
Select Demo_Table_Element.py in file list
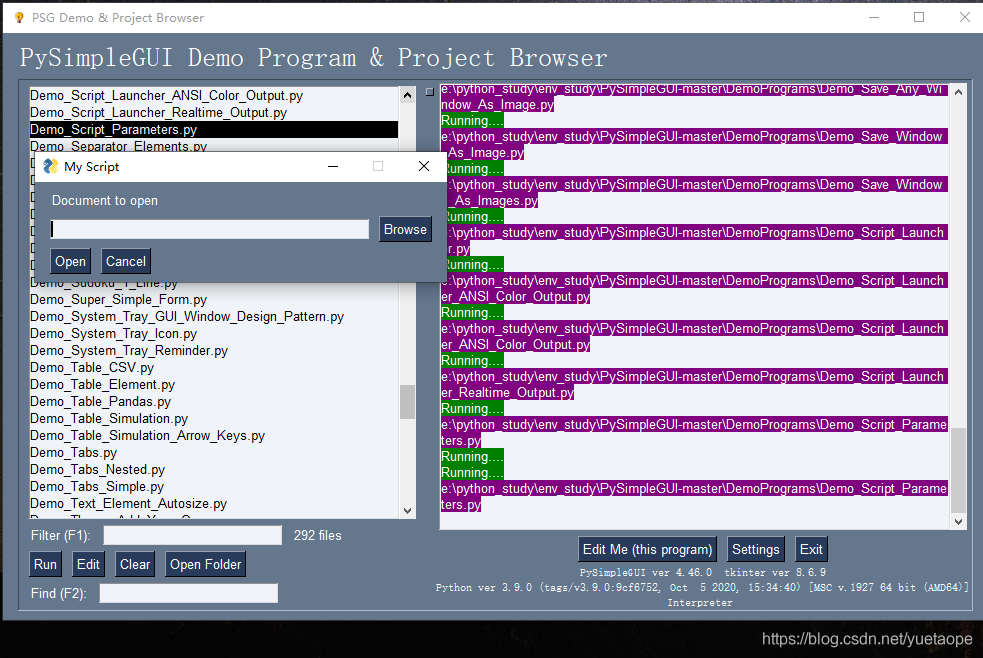(214, 384)
